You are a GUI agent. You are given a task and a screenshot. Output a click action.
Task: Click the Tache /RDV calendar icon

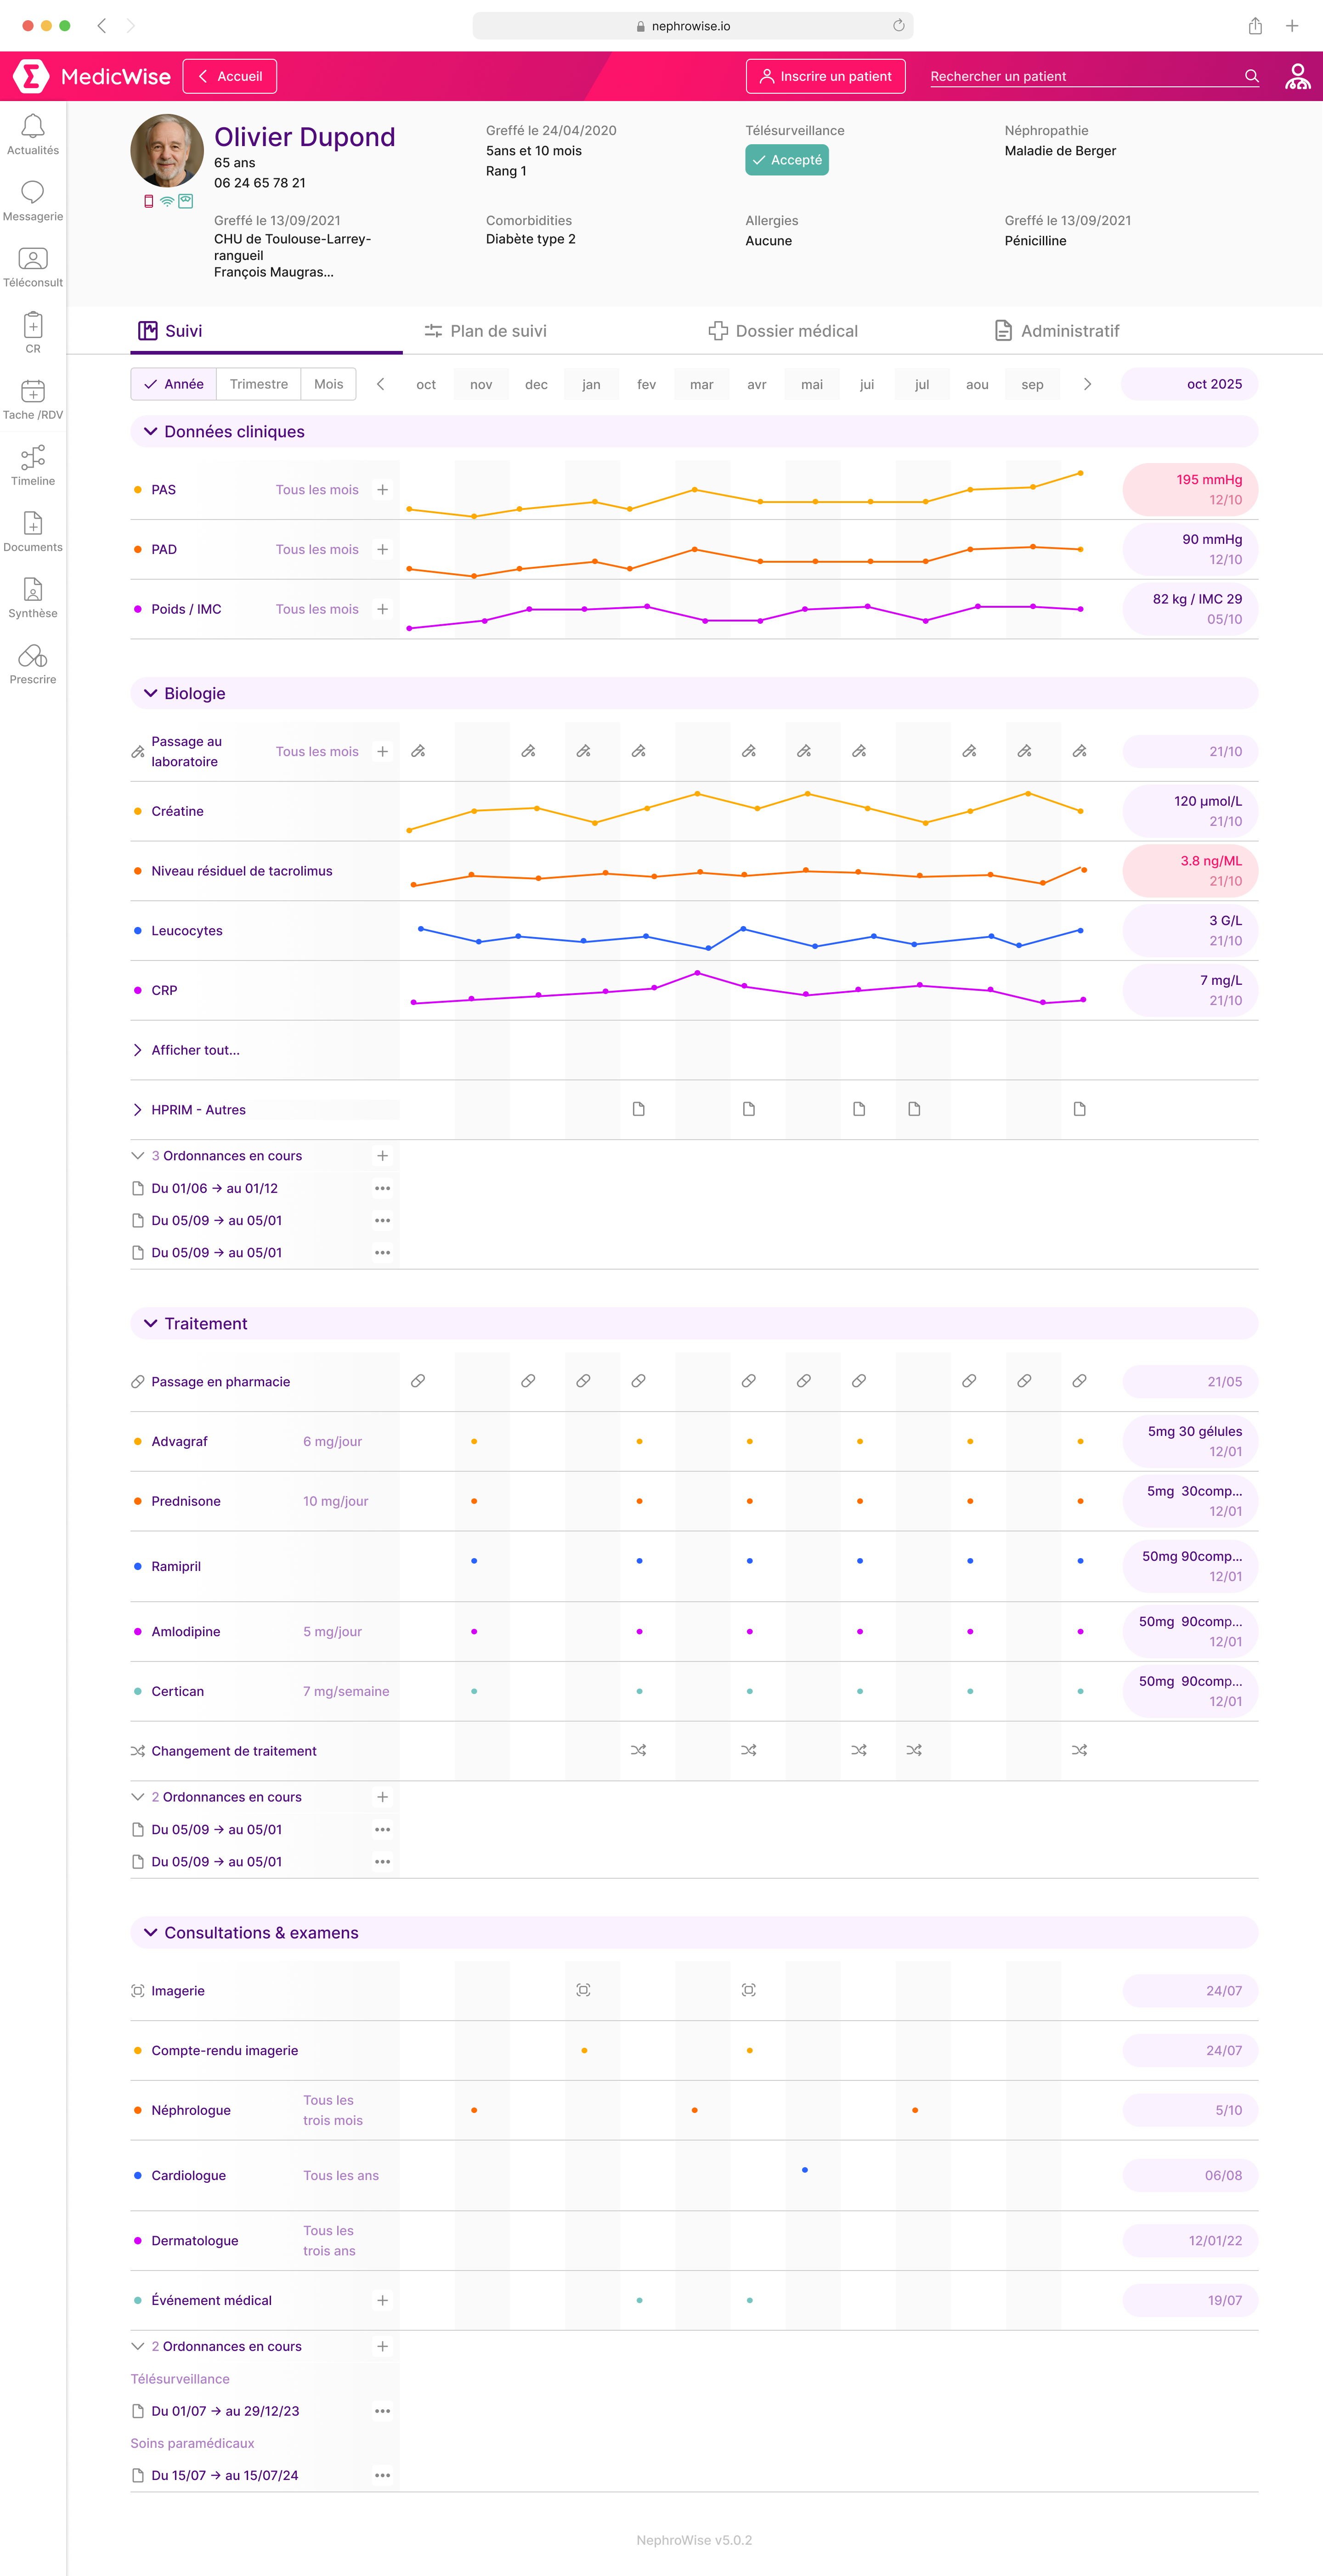tap(33, 391)
